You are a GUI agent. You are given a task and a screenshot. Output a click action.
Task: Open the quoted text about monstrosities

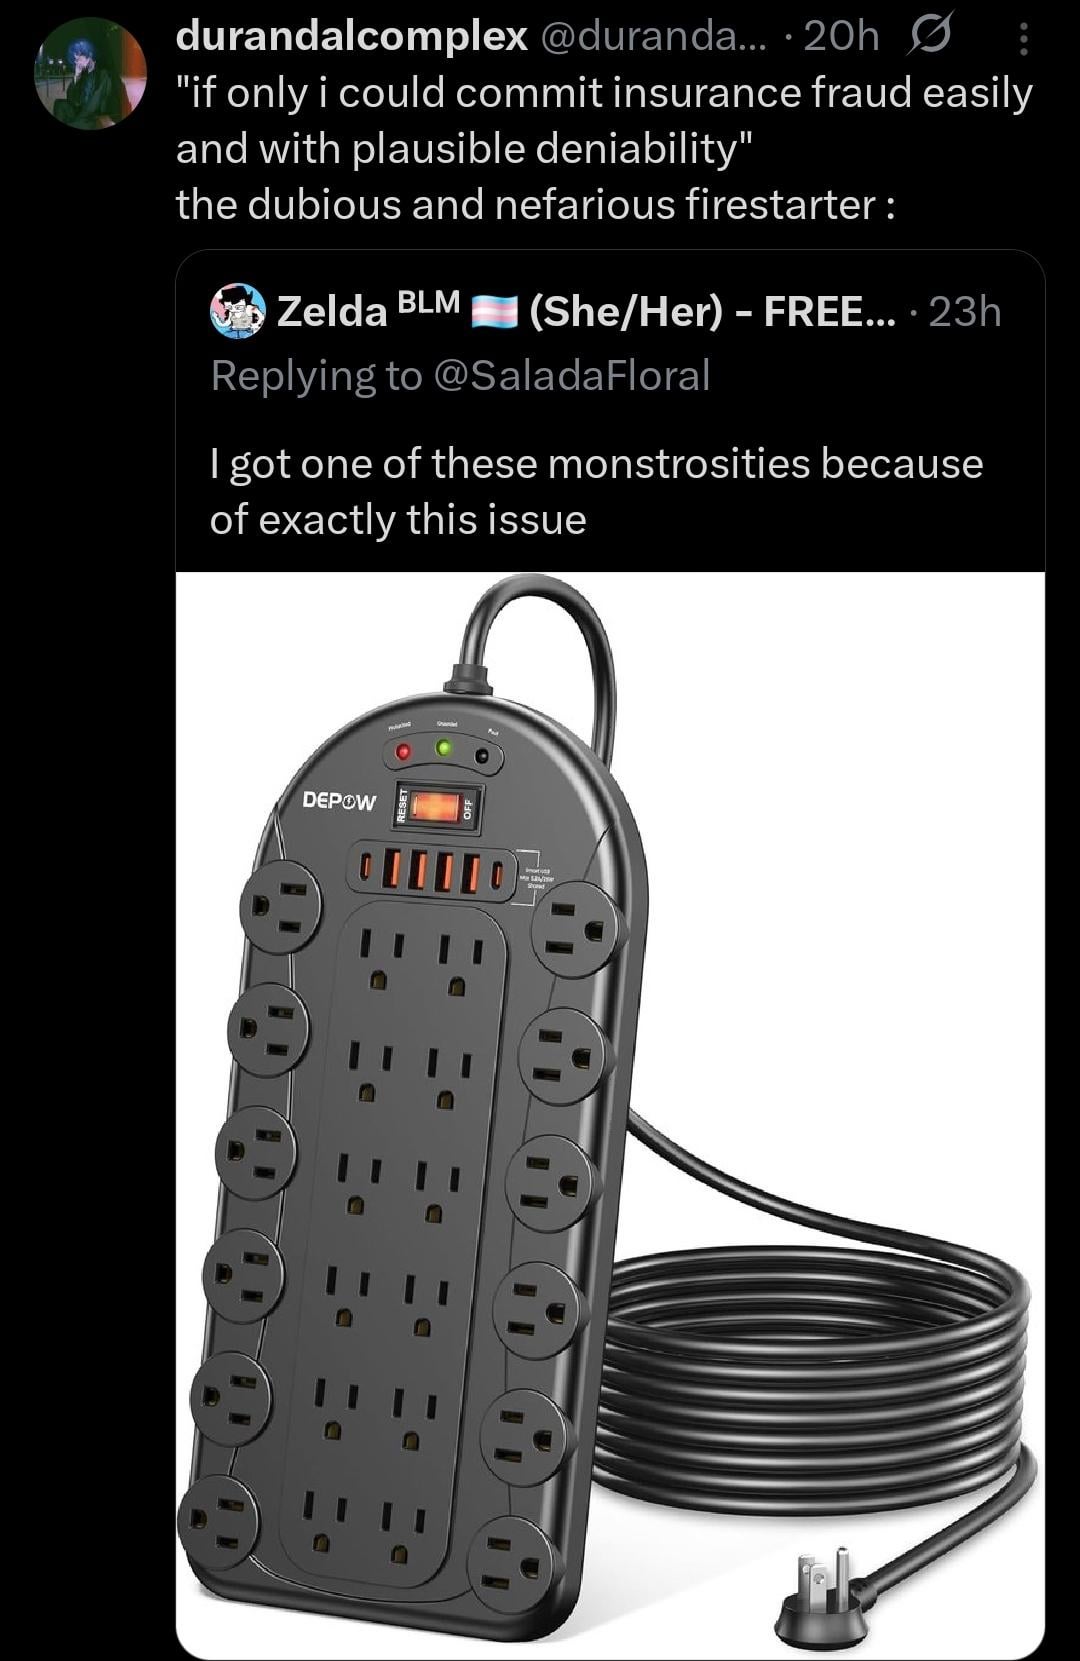point(596,491)
